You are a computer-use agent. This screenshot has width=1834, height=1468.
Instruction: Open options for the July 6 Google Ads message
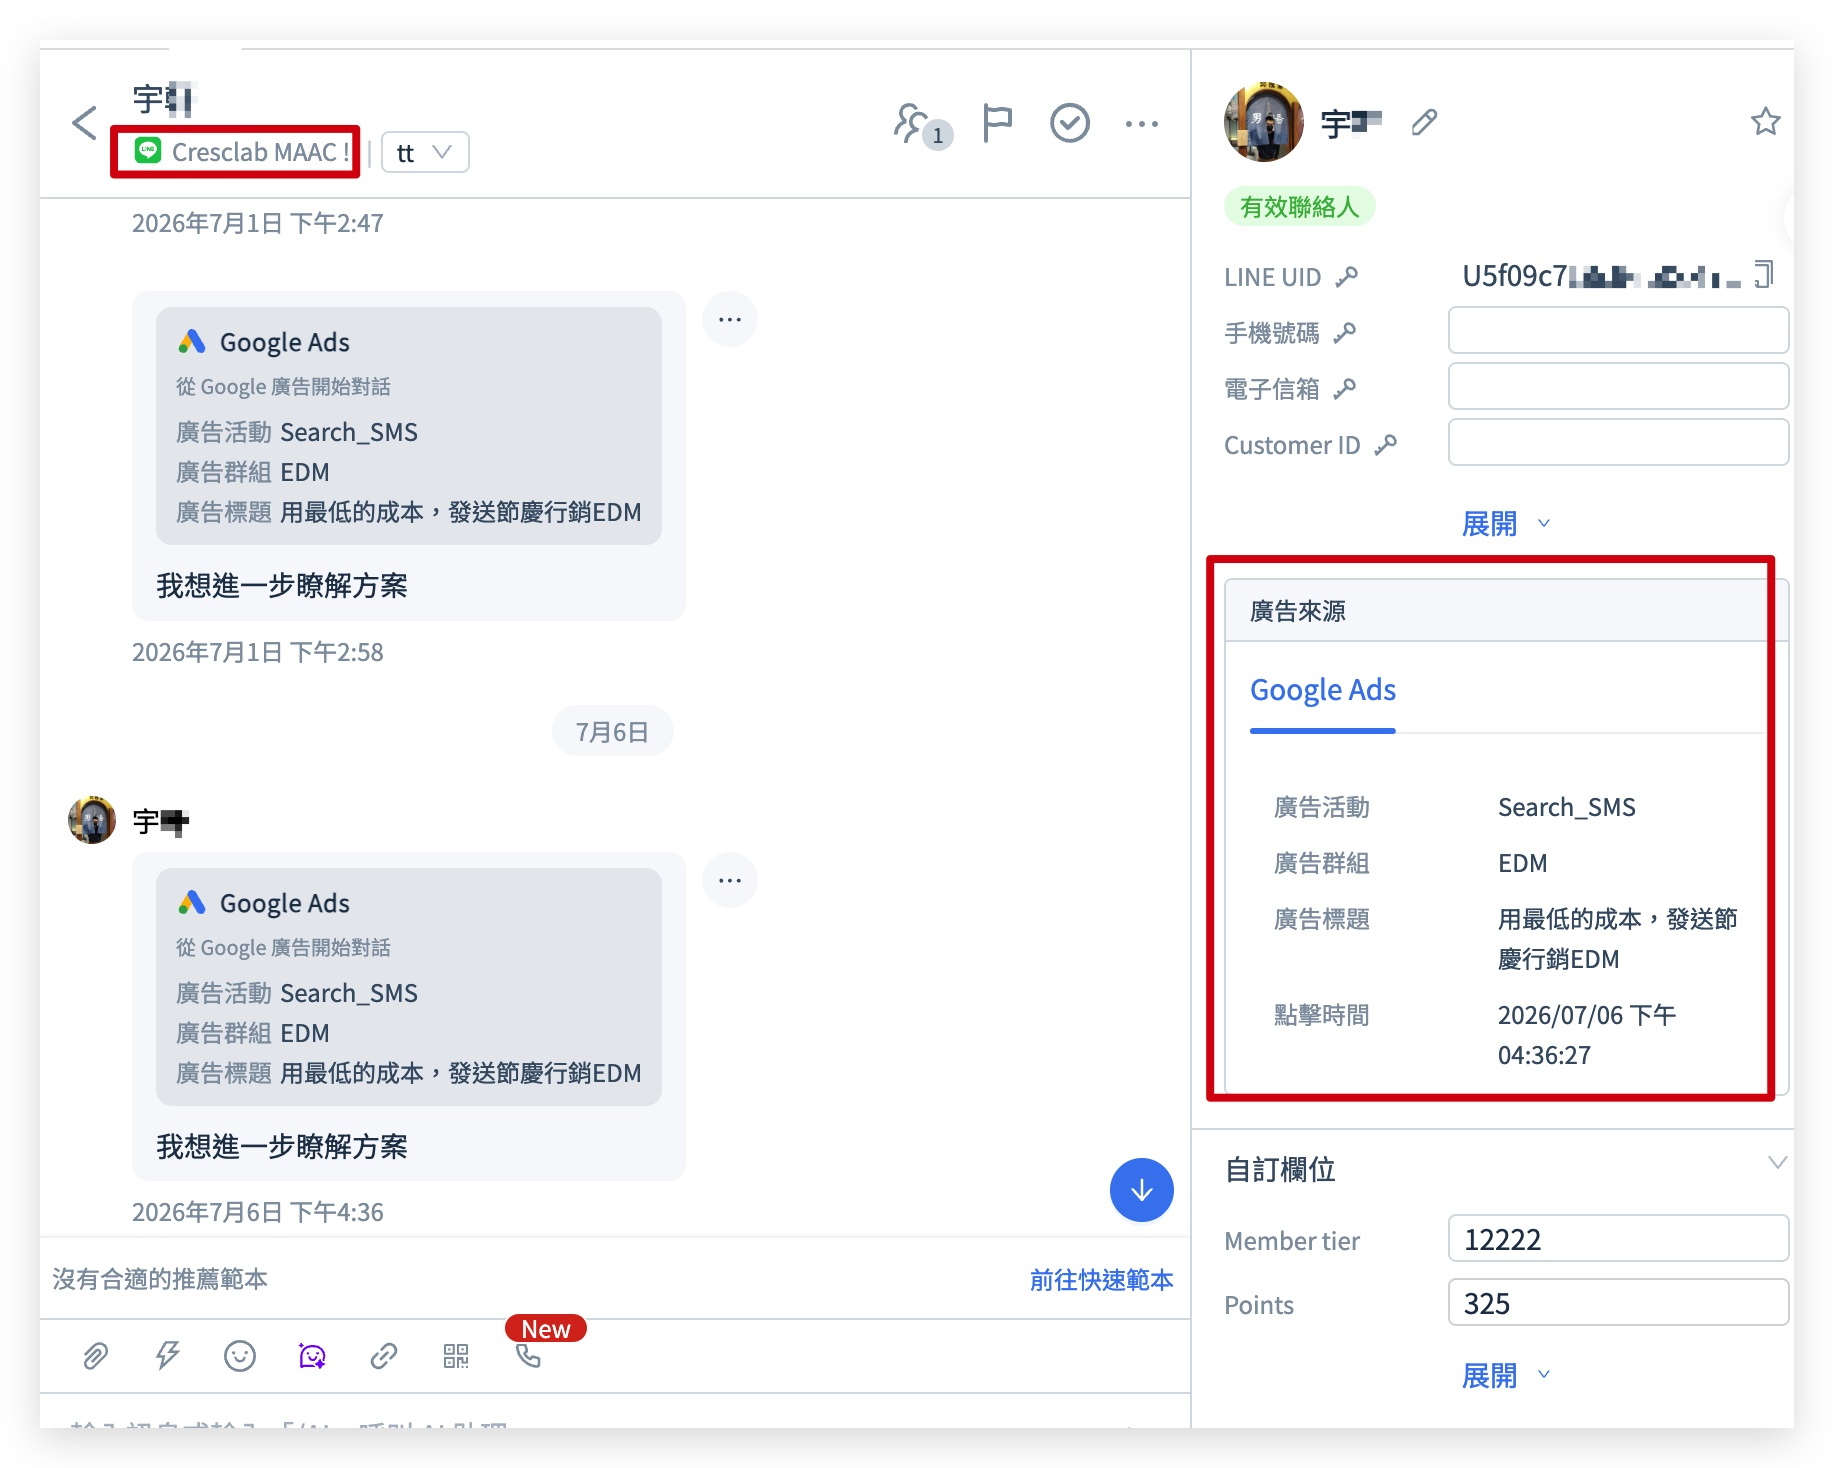tap(730, 880)
